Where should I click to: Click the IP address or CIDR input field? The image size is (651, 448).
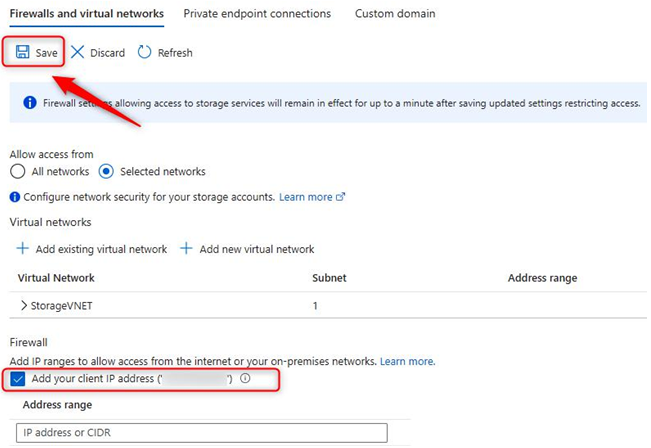[x=202, y=433]
